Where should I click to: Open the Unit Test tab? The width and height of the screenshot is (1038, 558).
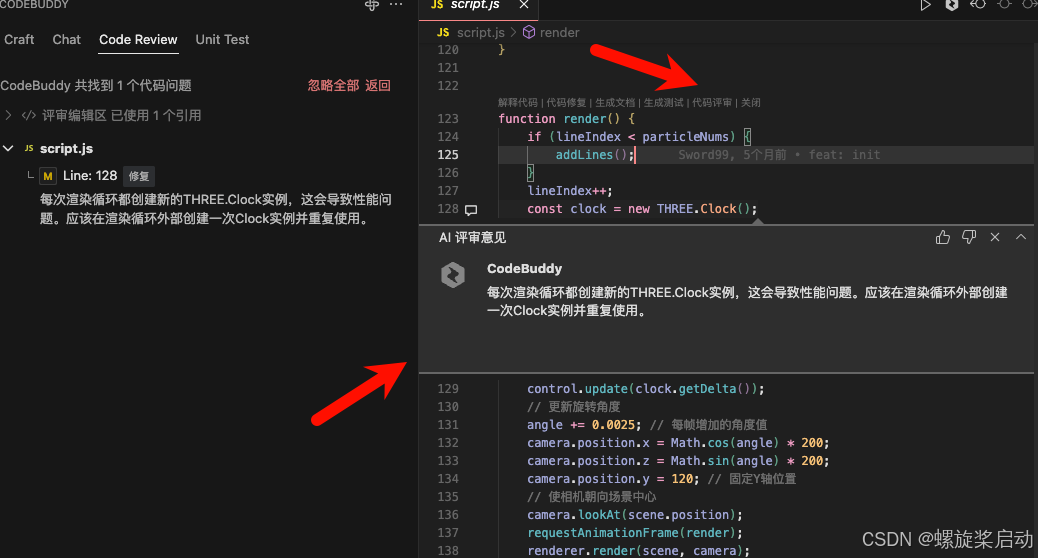(222, 40)
